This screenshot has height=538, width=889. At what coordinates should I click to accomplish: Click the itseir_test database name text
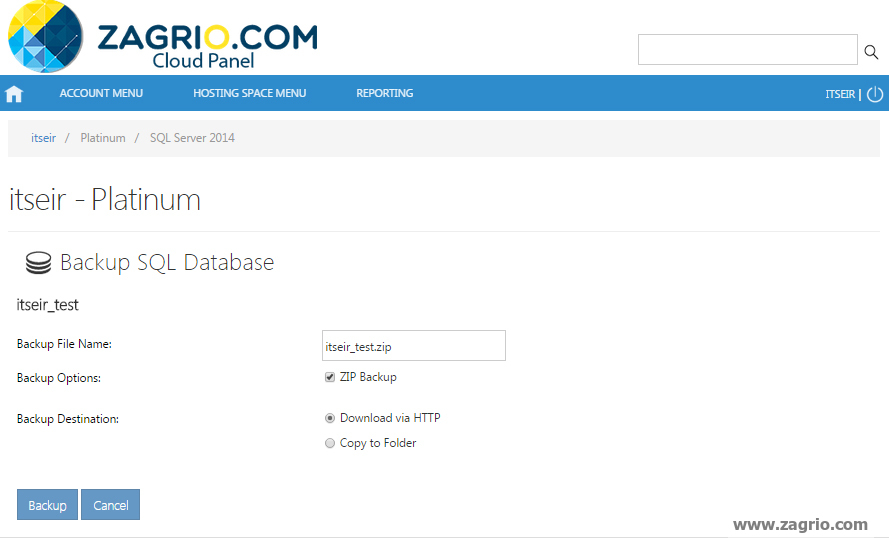pyautogui.click(x=48, y=305)
